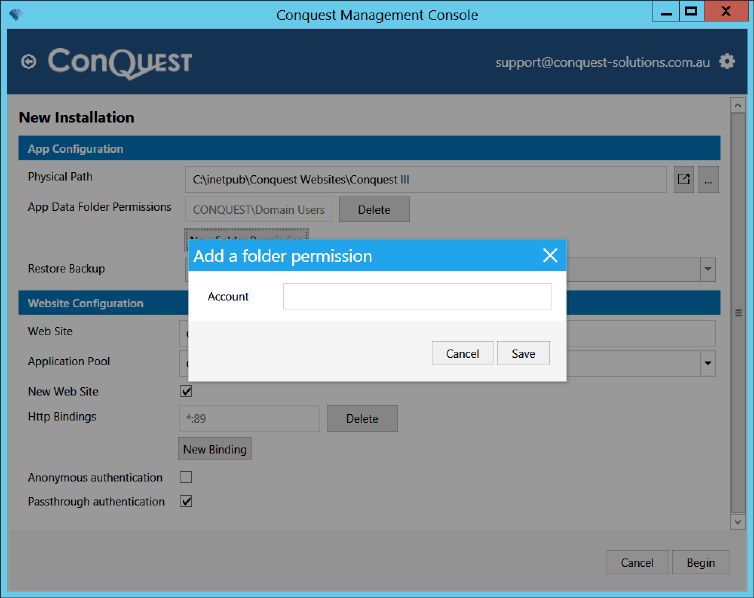Expand the Application Pool dropdown

tap(708, 363)
